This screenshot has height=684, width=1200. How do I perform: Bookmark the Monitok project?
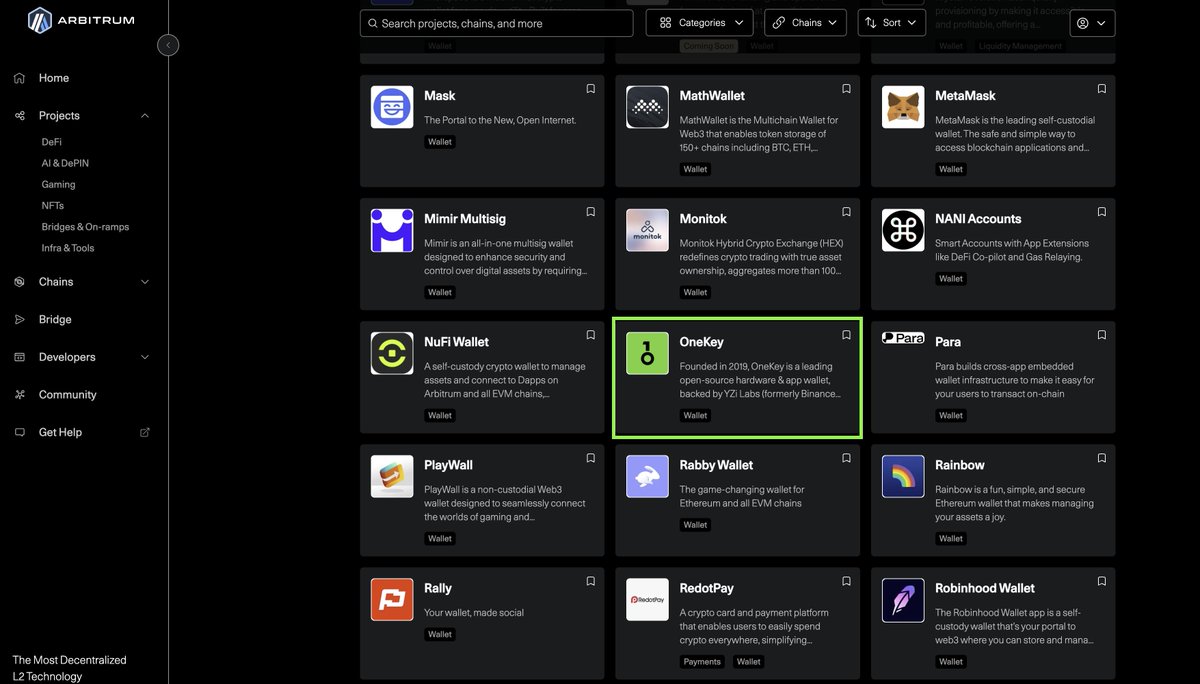(x=846, y=212)
